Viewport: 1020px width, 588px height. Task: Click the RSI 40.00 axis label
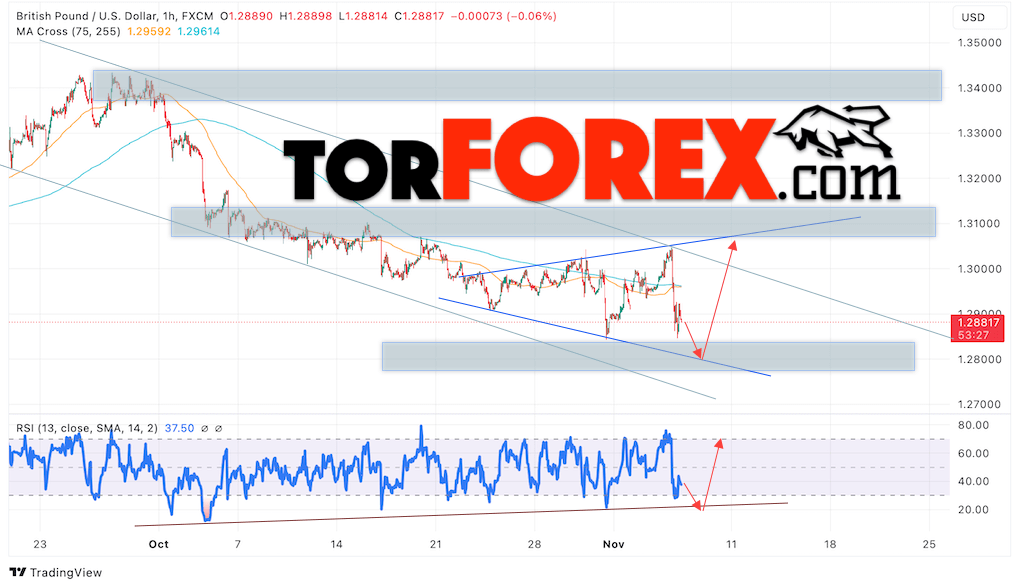coord(973,481)
